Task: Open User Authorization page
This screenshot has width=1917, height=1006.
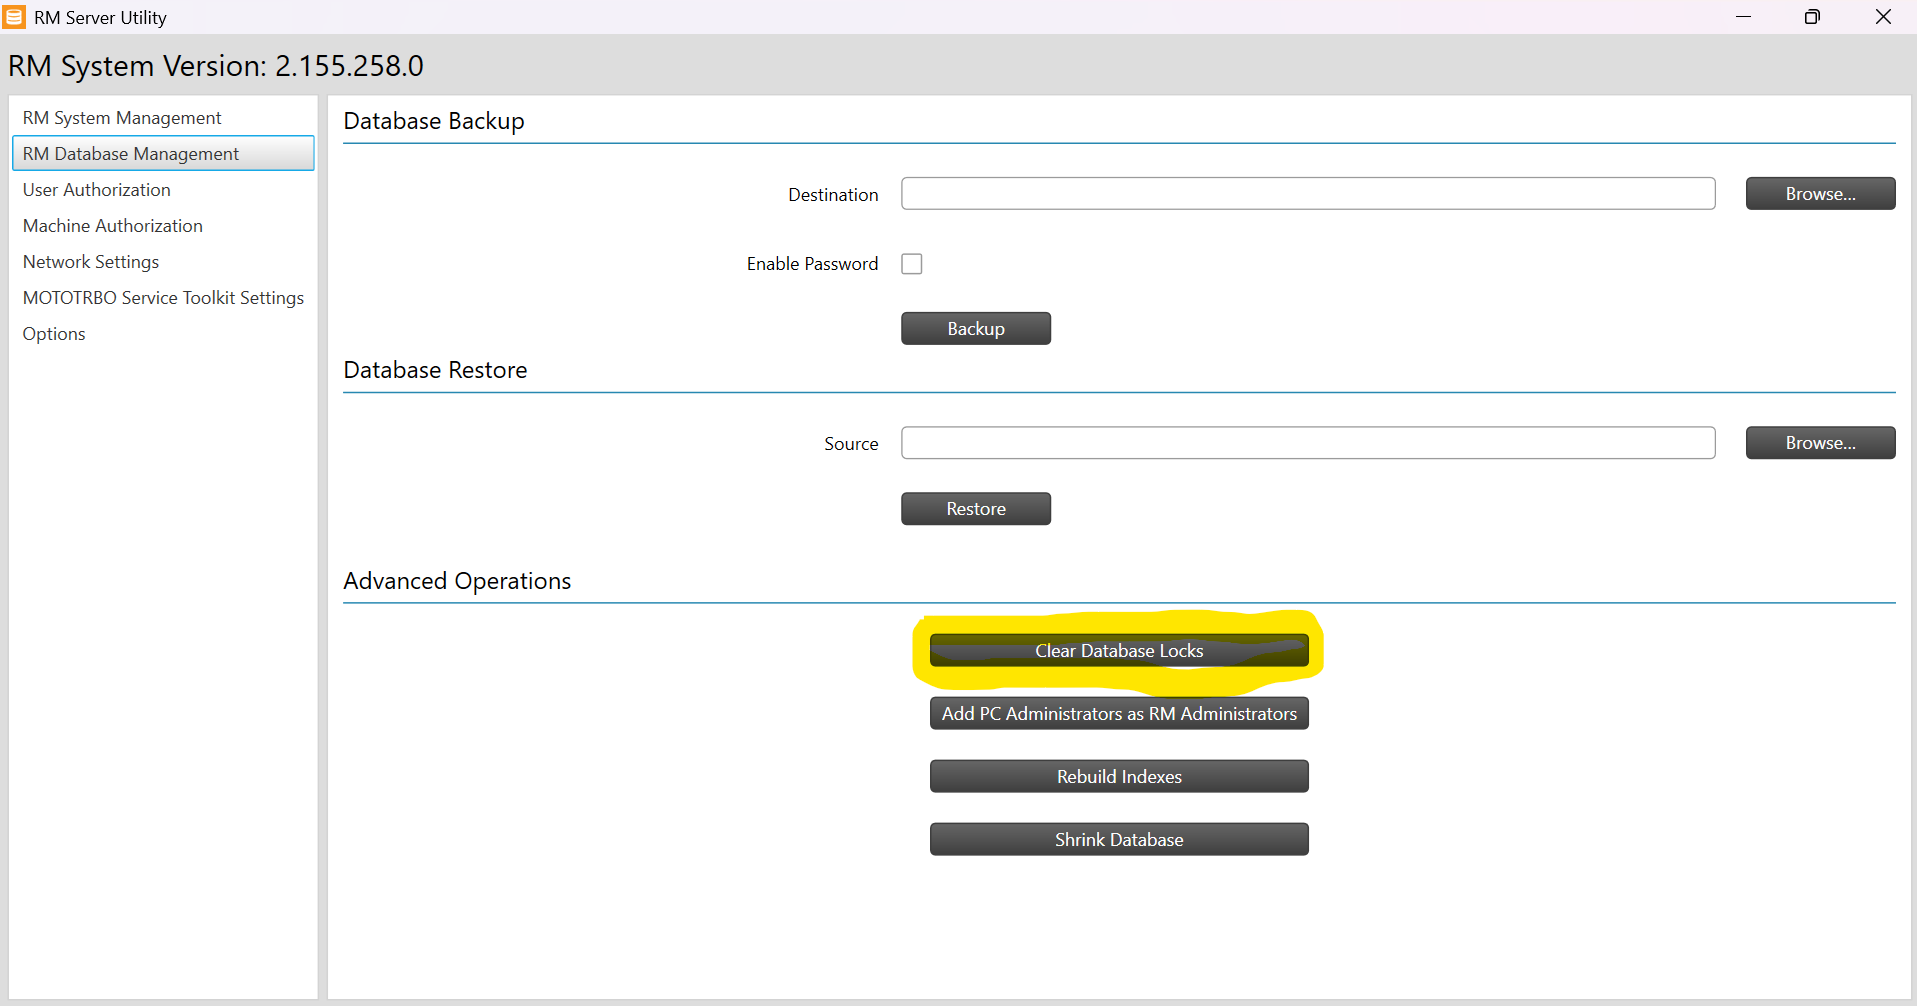Action: [x=163, y=190]
